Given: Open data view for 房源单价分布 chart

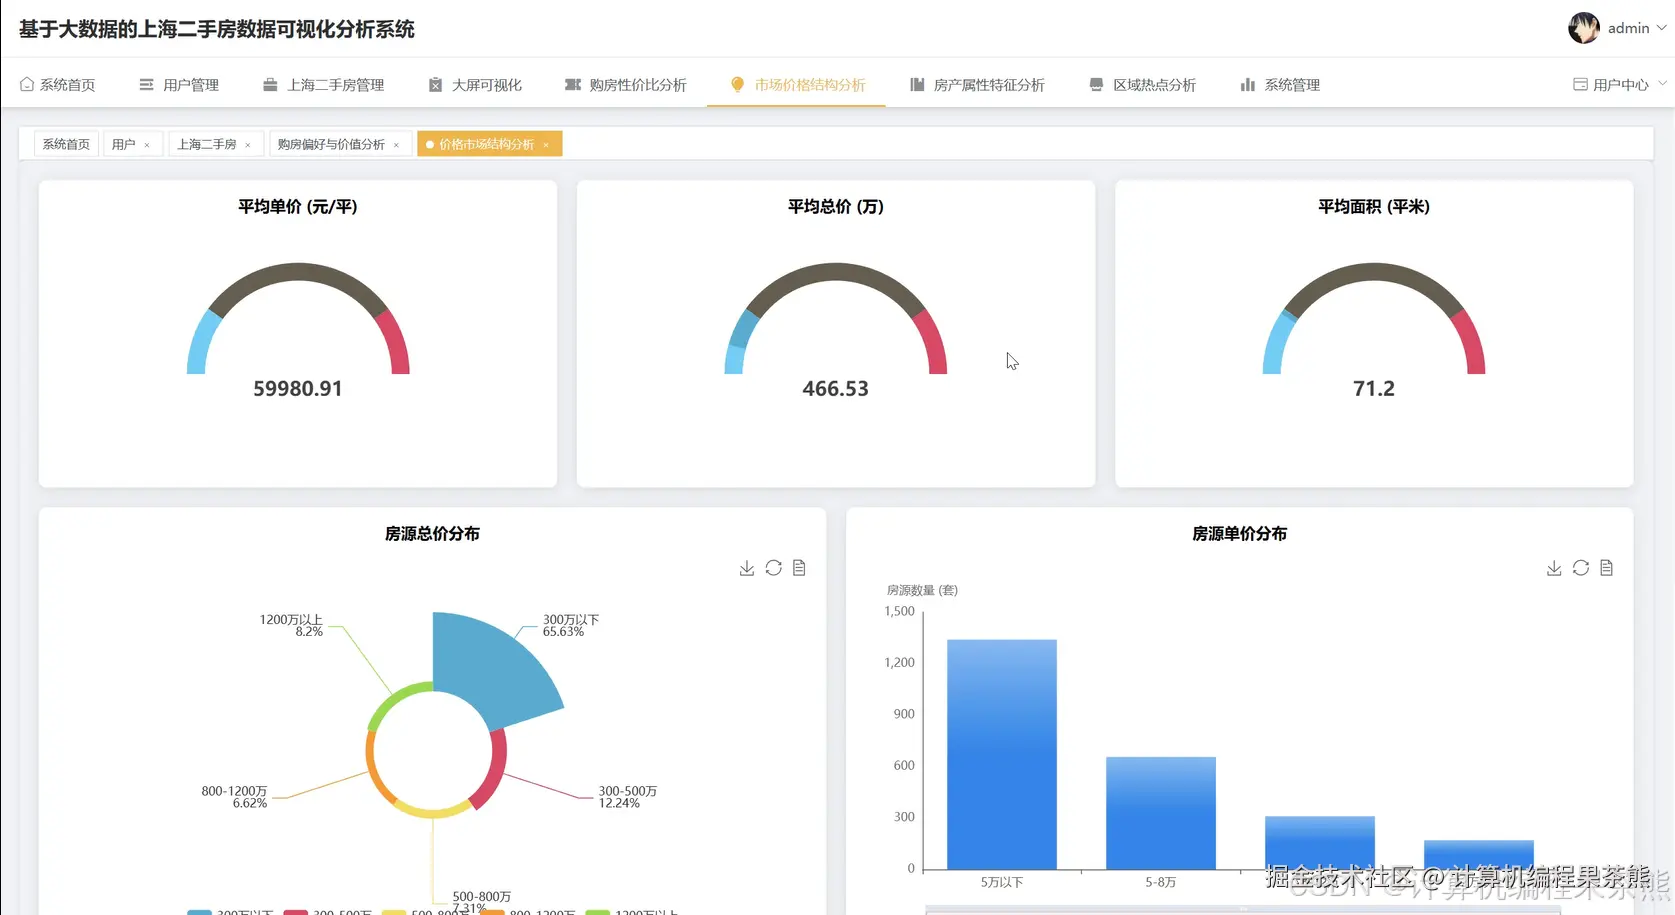Looking at the screenshot, I should 1607,568.
